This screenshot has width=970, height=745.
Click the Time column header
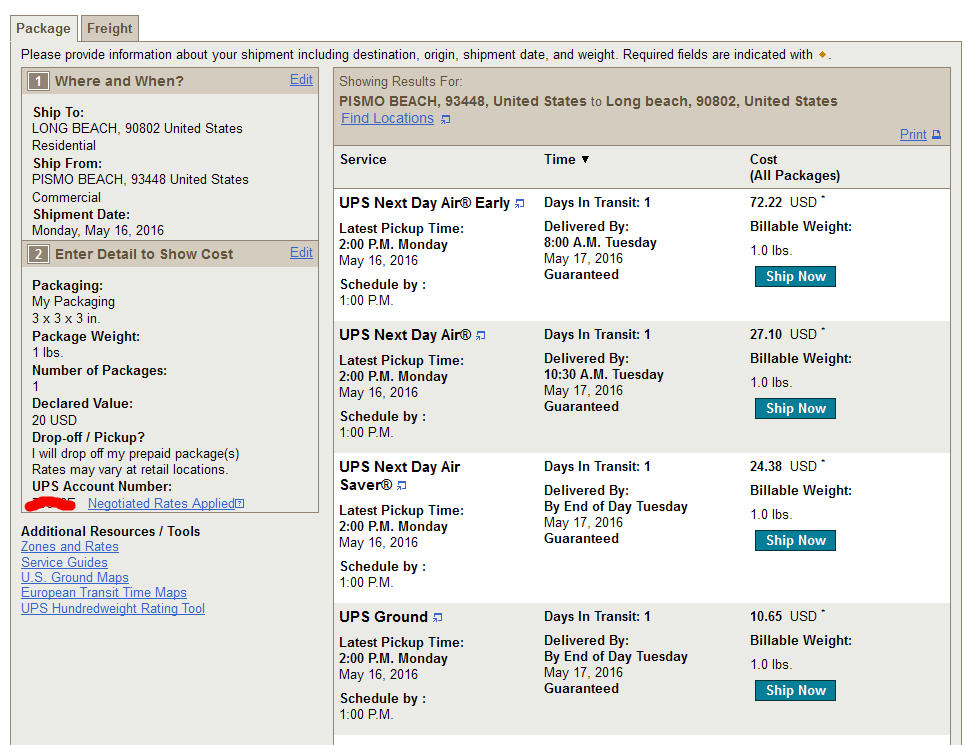pyautogui.click(x=560, y=160)
